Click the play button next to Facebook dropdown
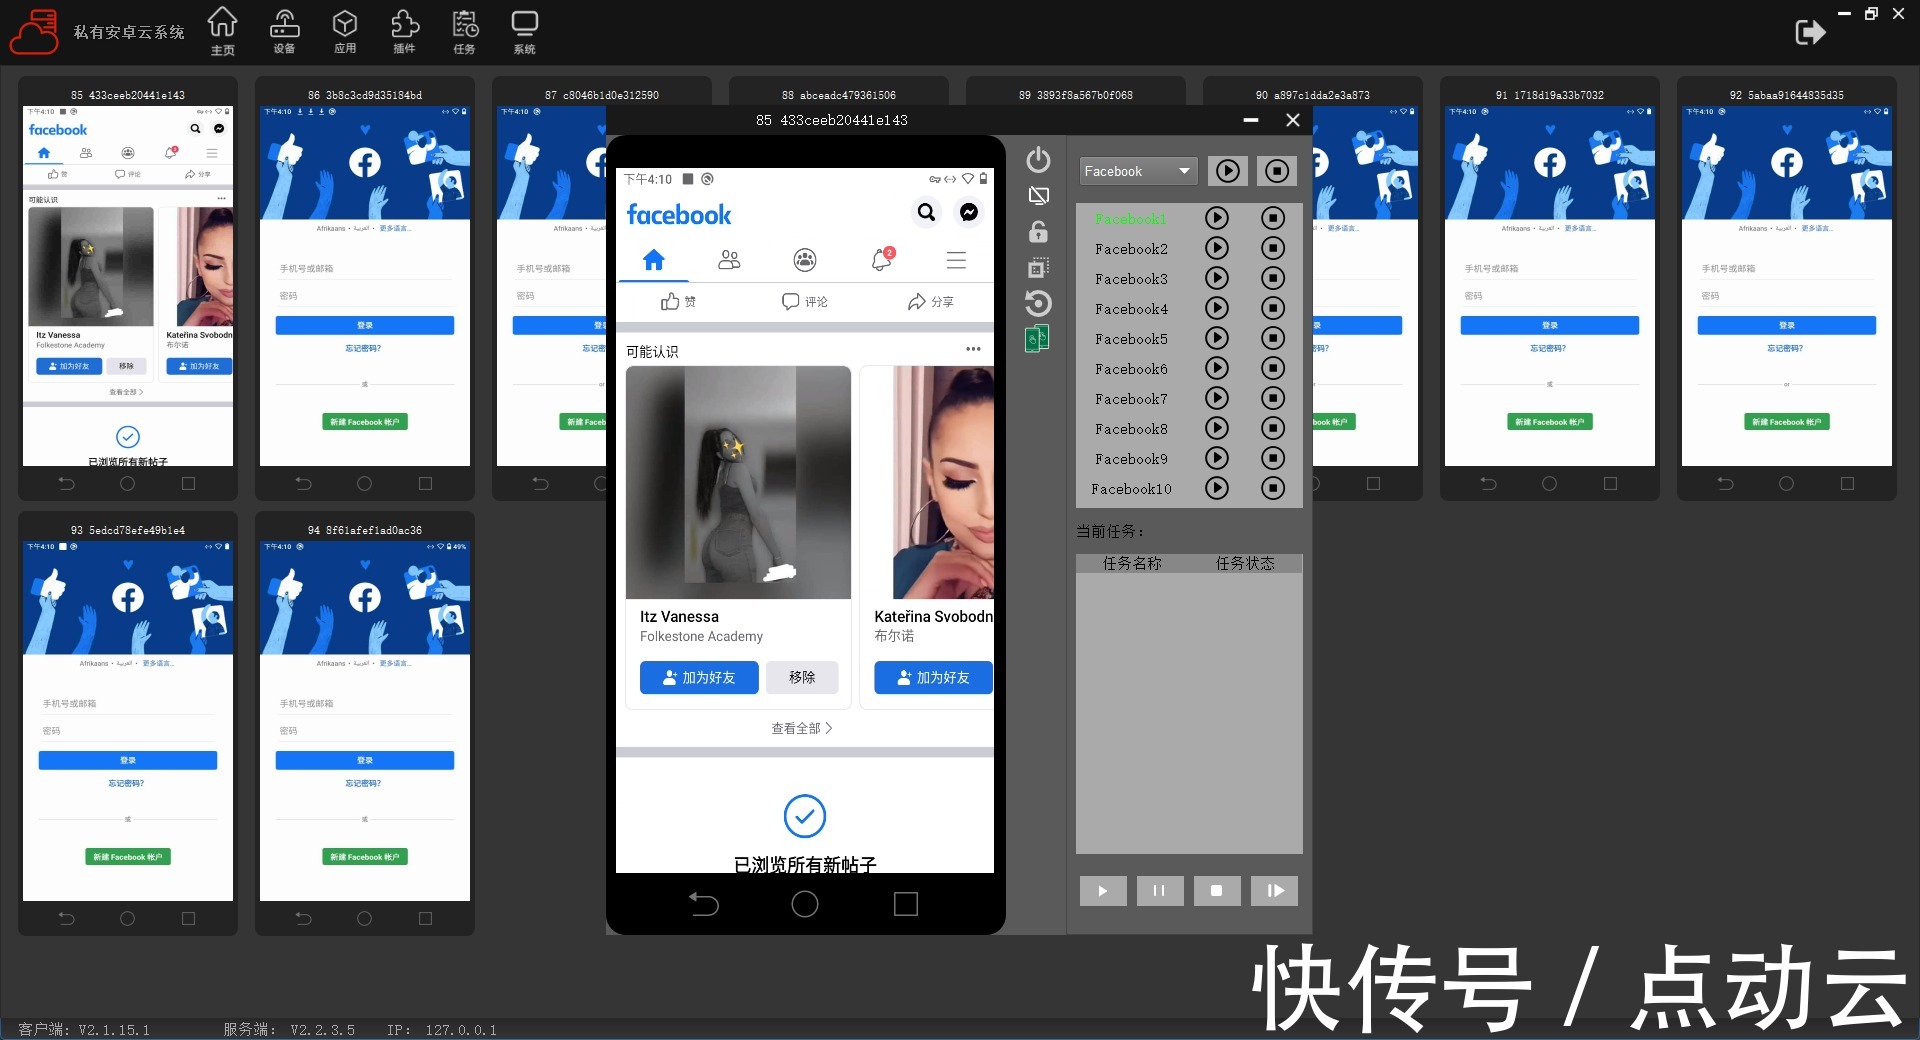 click(1227, 171)
